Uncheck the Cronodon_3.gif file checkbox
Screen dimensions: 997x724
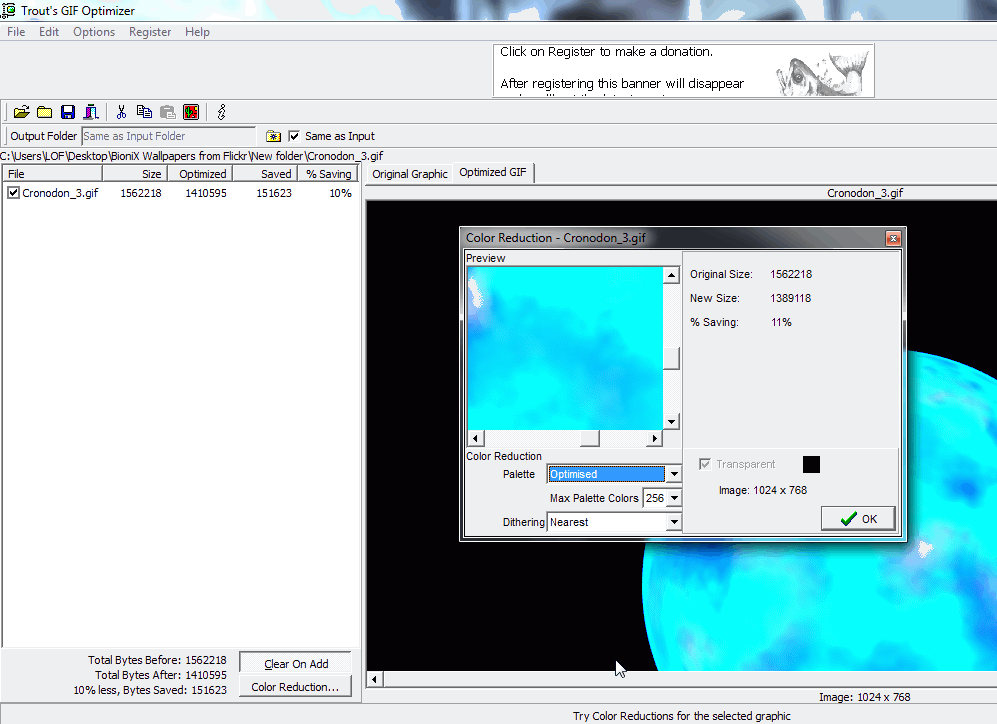pos(13,193)
